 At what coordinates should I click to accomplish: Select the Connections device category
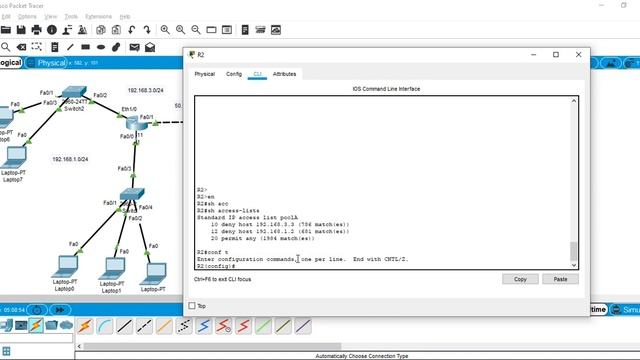(x=36, y=325)
